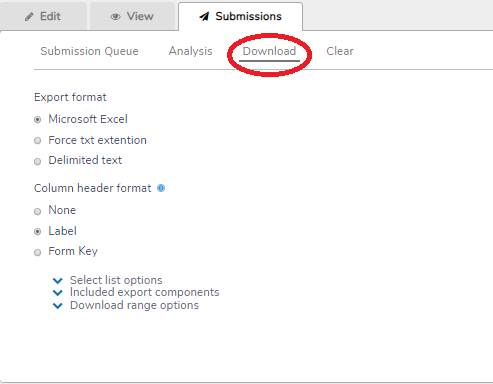The image size is (493, 384).
Task: Choose Force txt extention export format
Action: tap(38, 141)
